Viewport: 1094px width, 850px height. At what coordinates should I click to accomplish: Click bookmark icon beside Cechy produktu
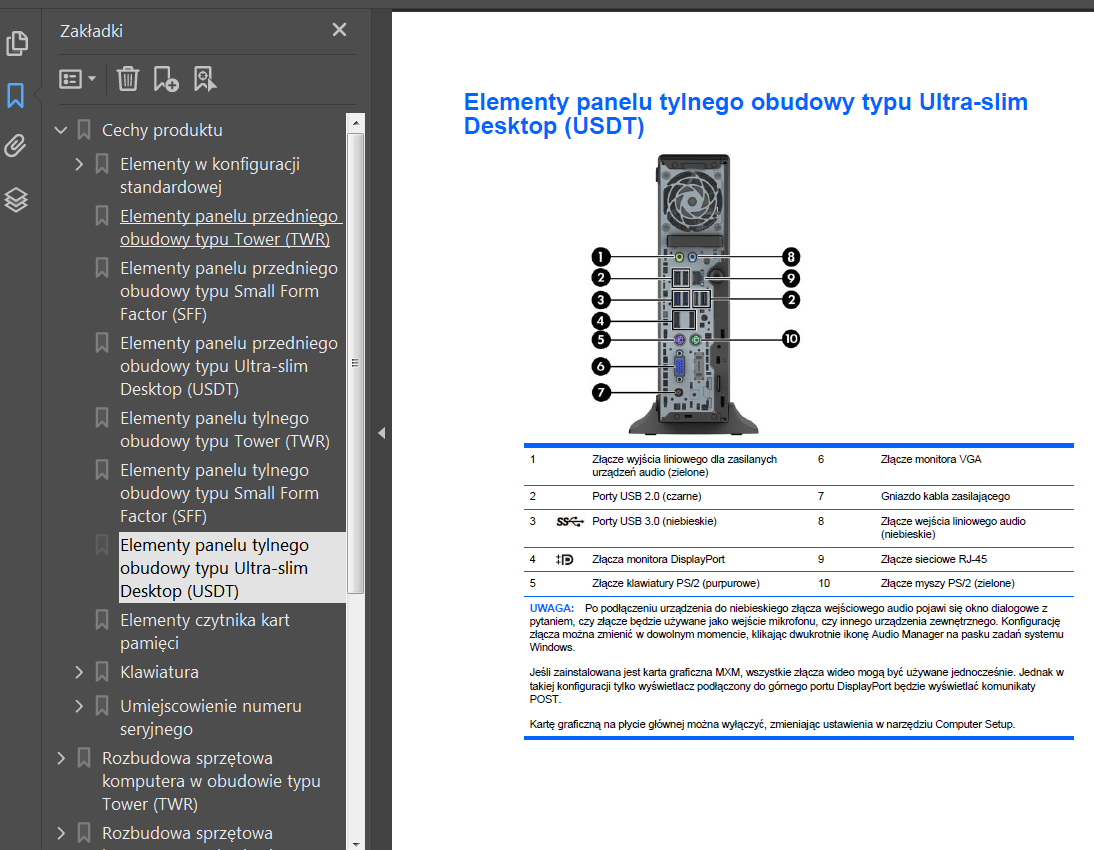point(84,129)
